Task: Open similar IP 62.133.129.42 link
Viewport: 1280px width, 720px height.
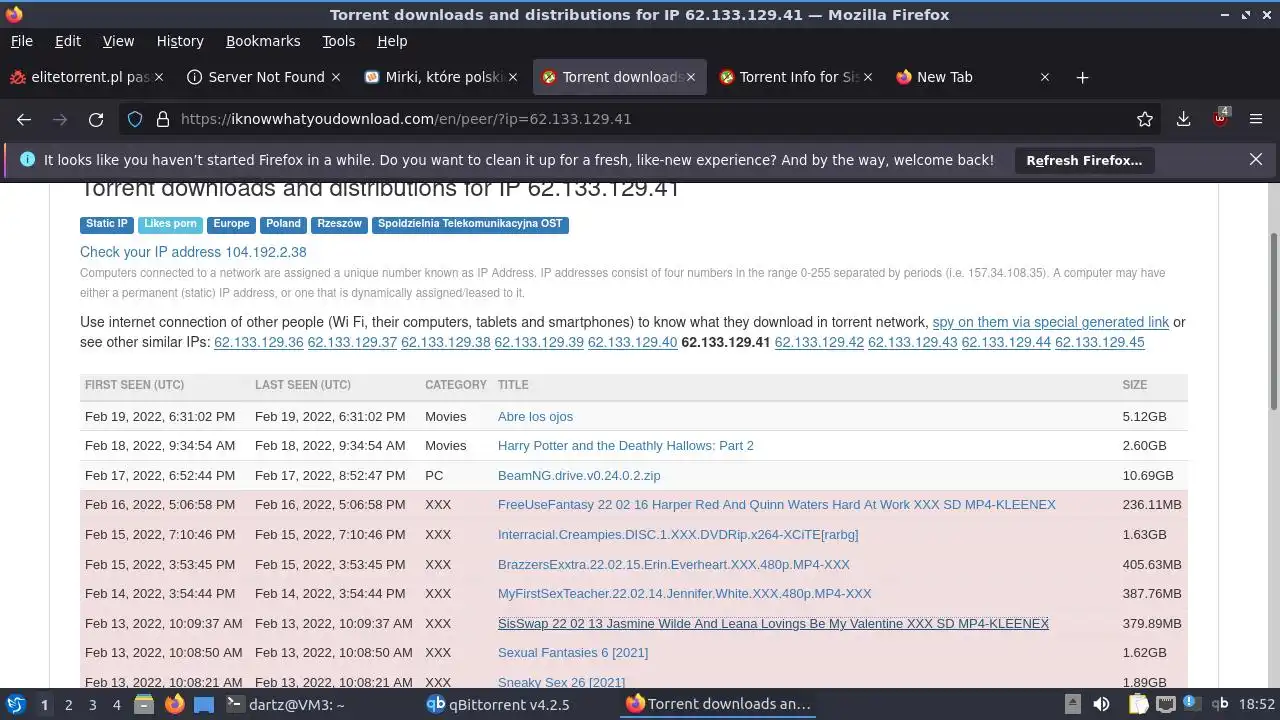Action: point(819,342)
